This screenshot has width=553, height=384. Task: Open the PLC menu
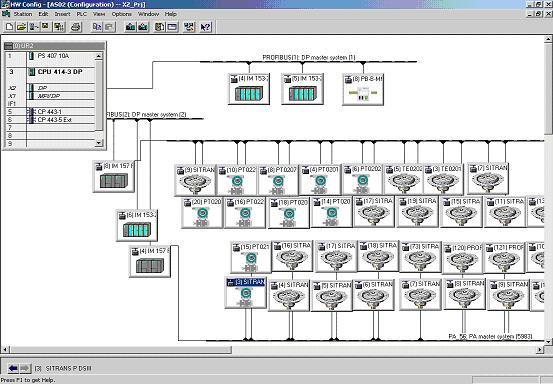coord(81,14)
